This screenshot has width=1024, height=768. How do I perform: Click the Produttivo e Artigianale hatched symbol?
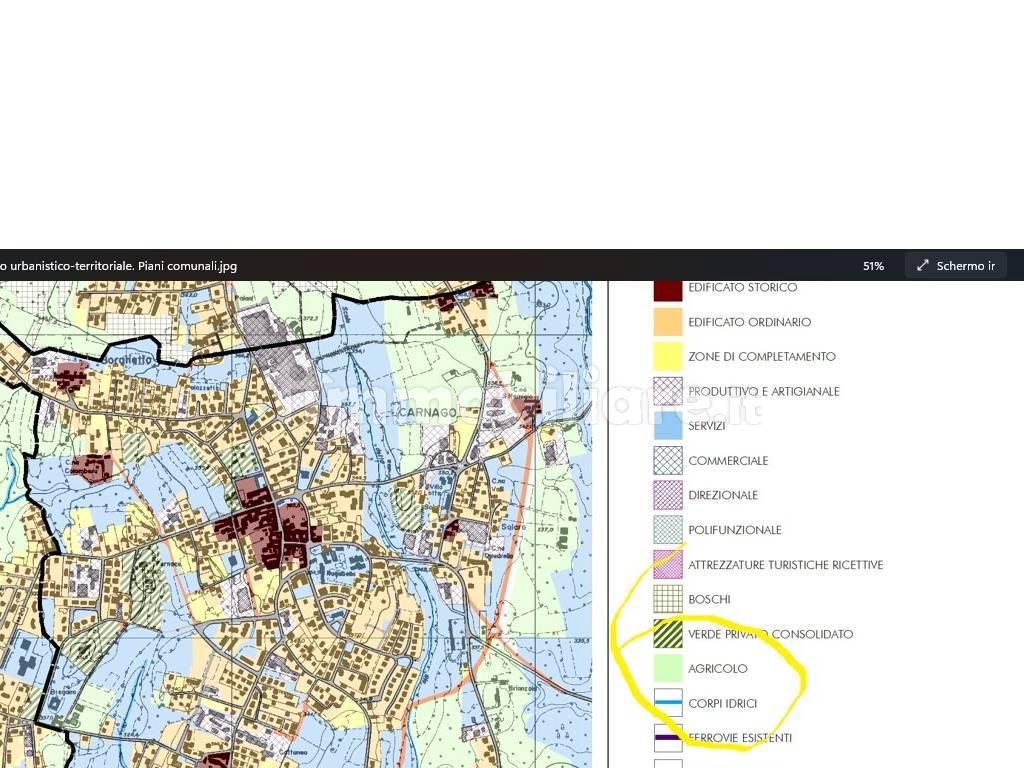point(667,391)
